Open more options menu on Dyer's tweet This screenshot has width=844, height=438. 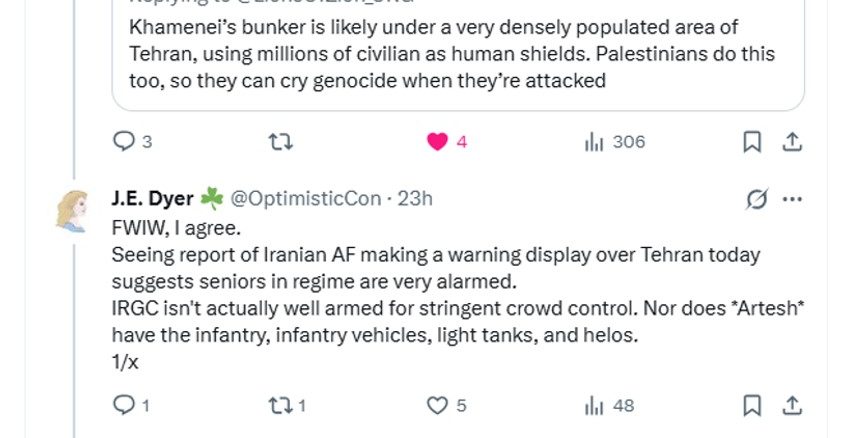(792, 199)
